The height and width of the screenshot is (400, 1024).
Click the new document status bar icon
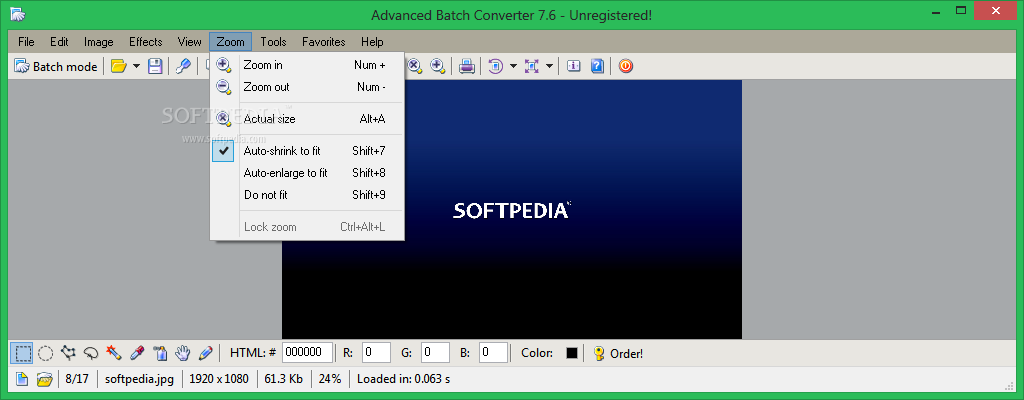point(22,379)
